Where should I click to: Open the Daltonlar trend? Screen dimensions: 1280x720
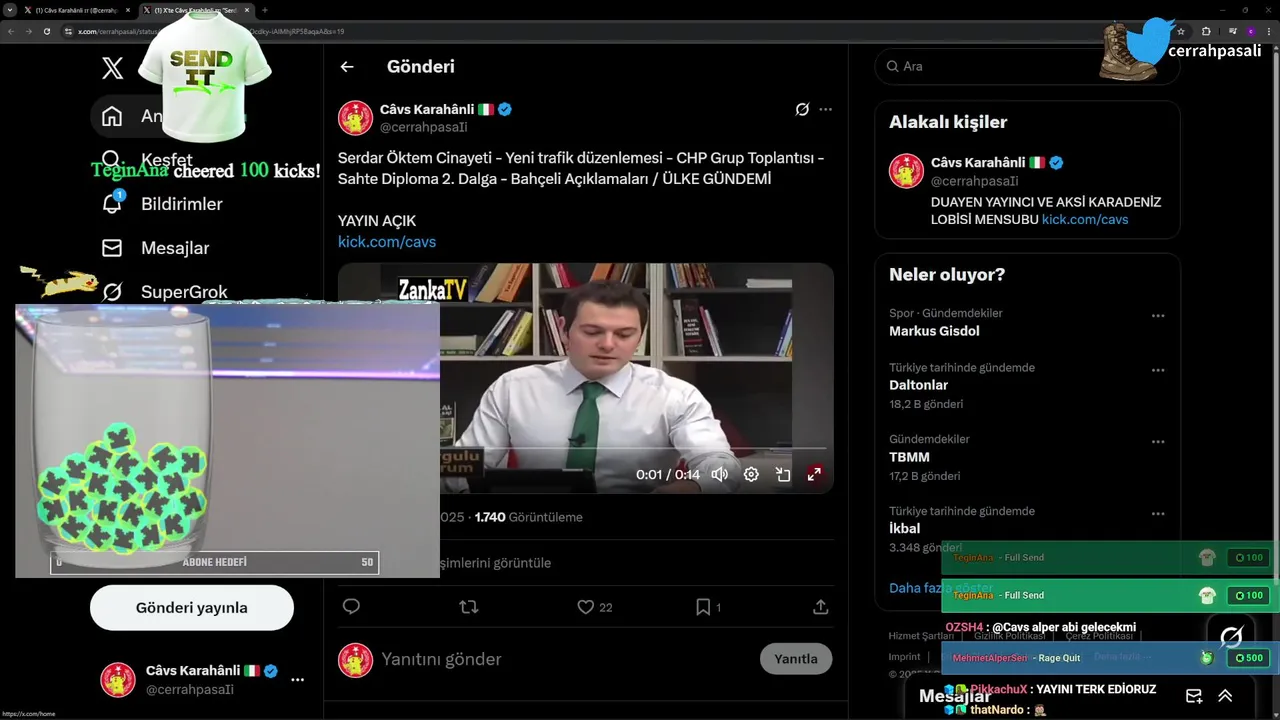point(918,385)
